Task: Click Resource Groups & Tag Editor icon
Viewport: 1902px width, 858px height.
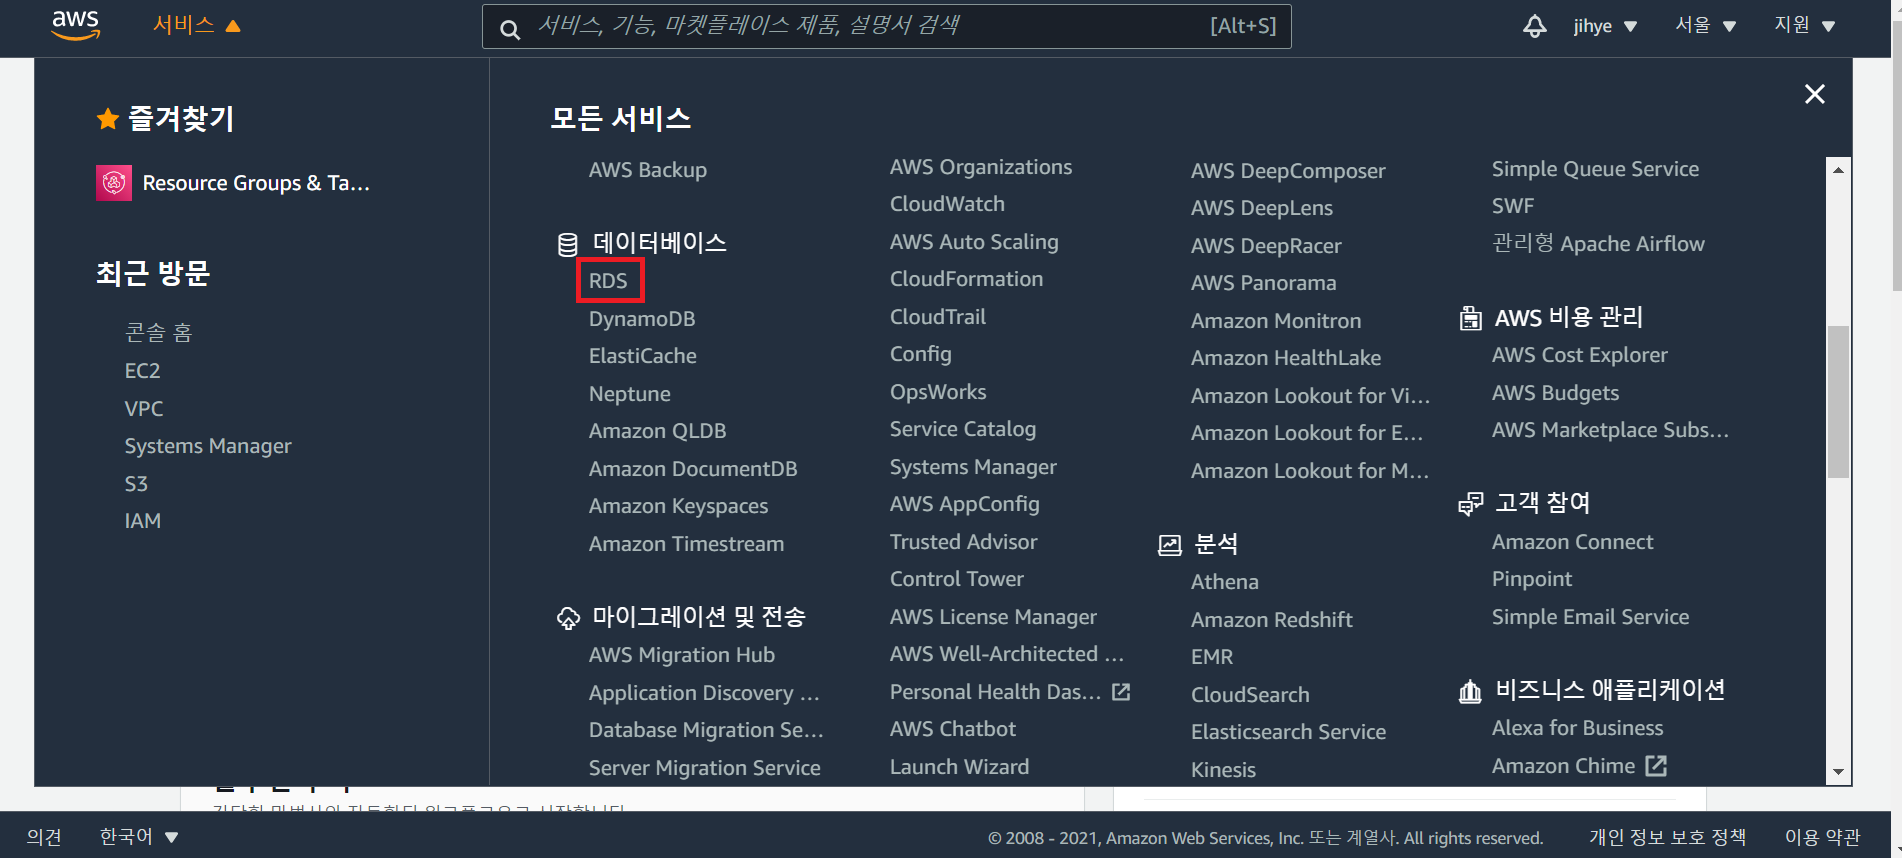Action: pos(114,183)
